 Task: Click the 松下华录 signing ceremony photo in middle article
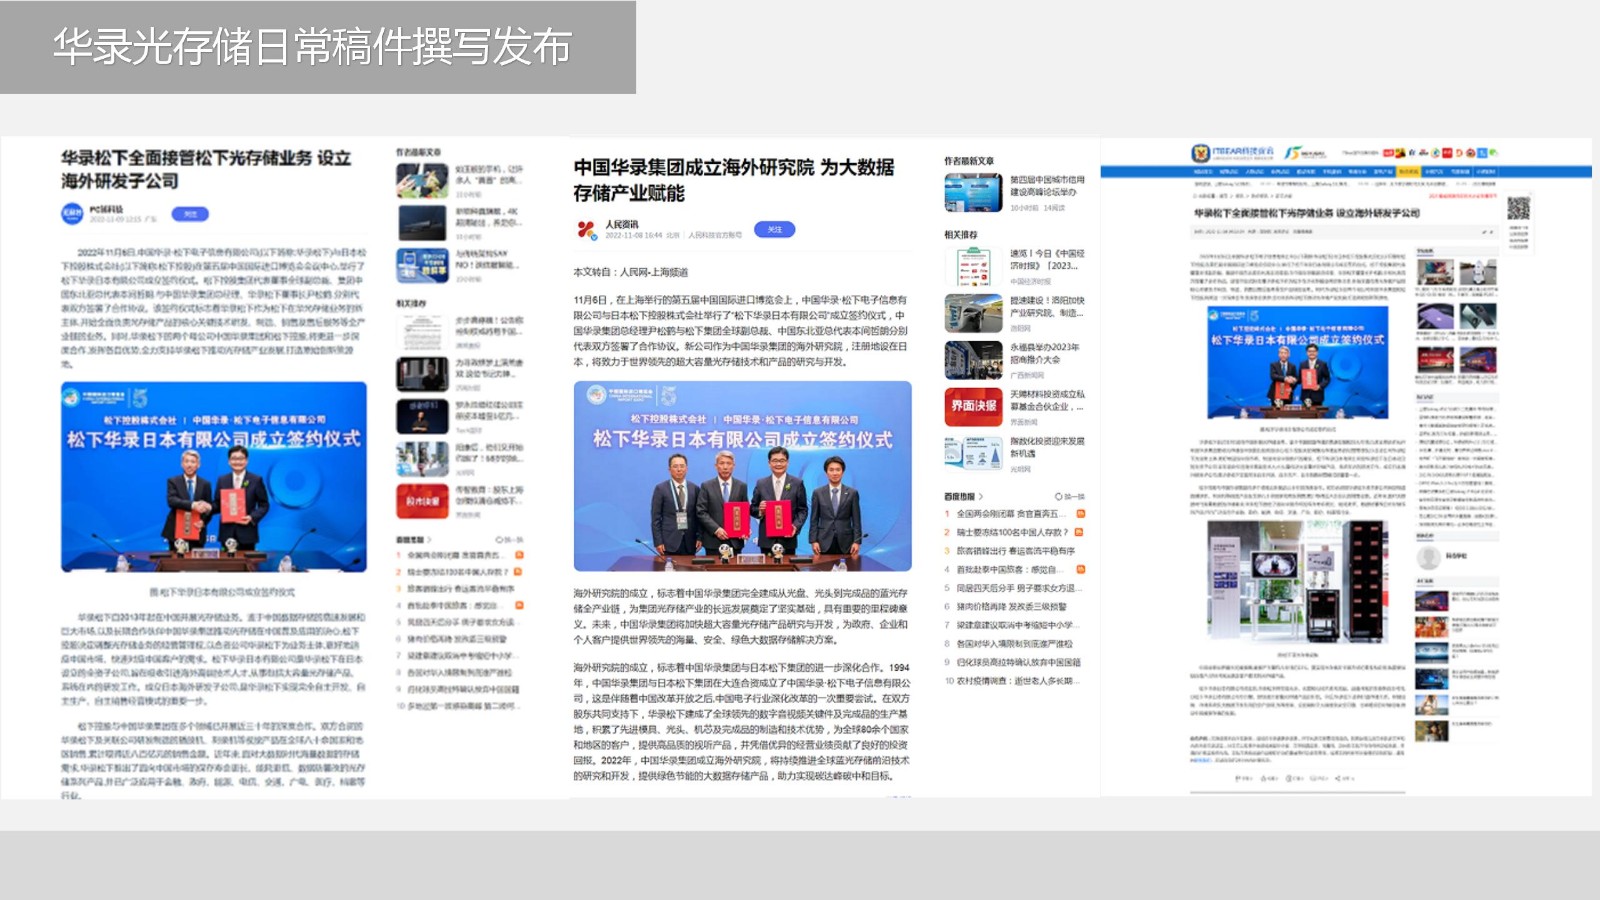[x=742, y=476]
